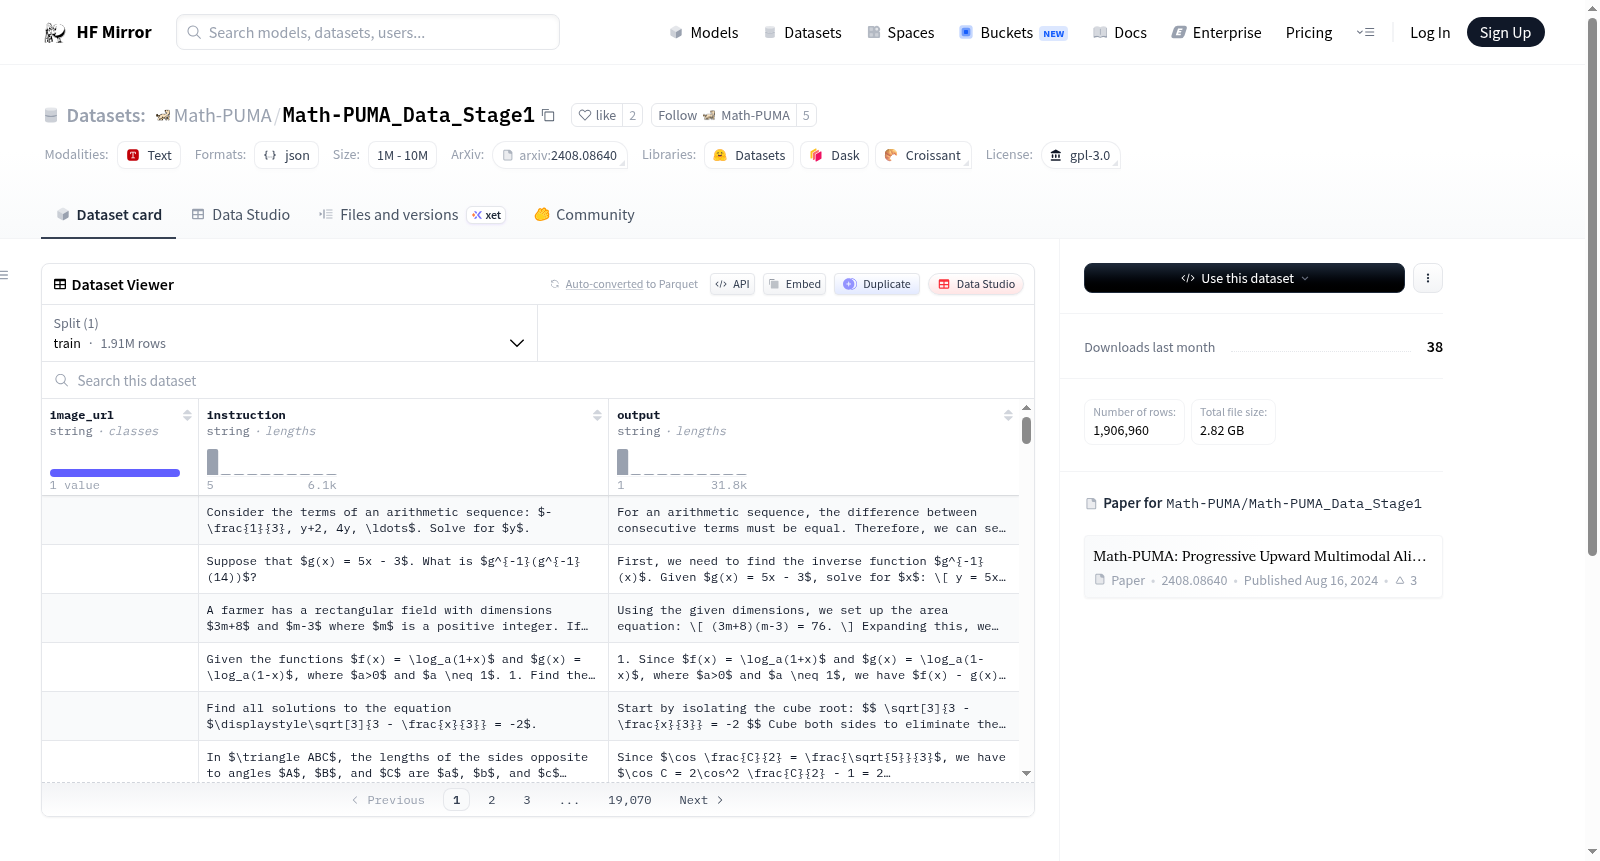Open the Datasets page in navigation

(x=802, y=33)
